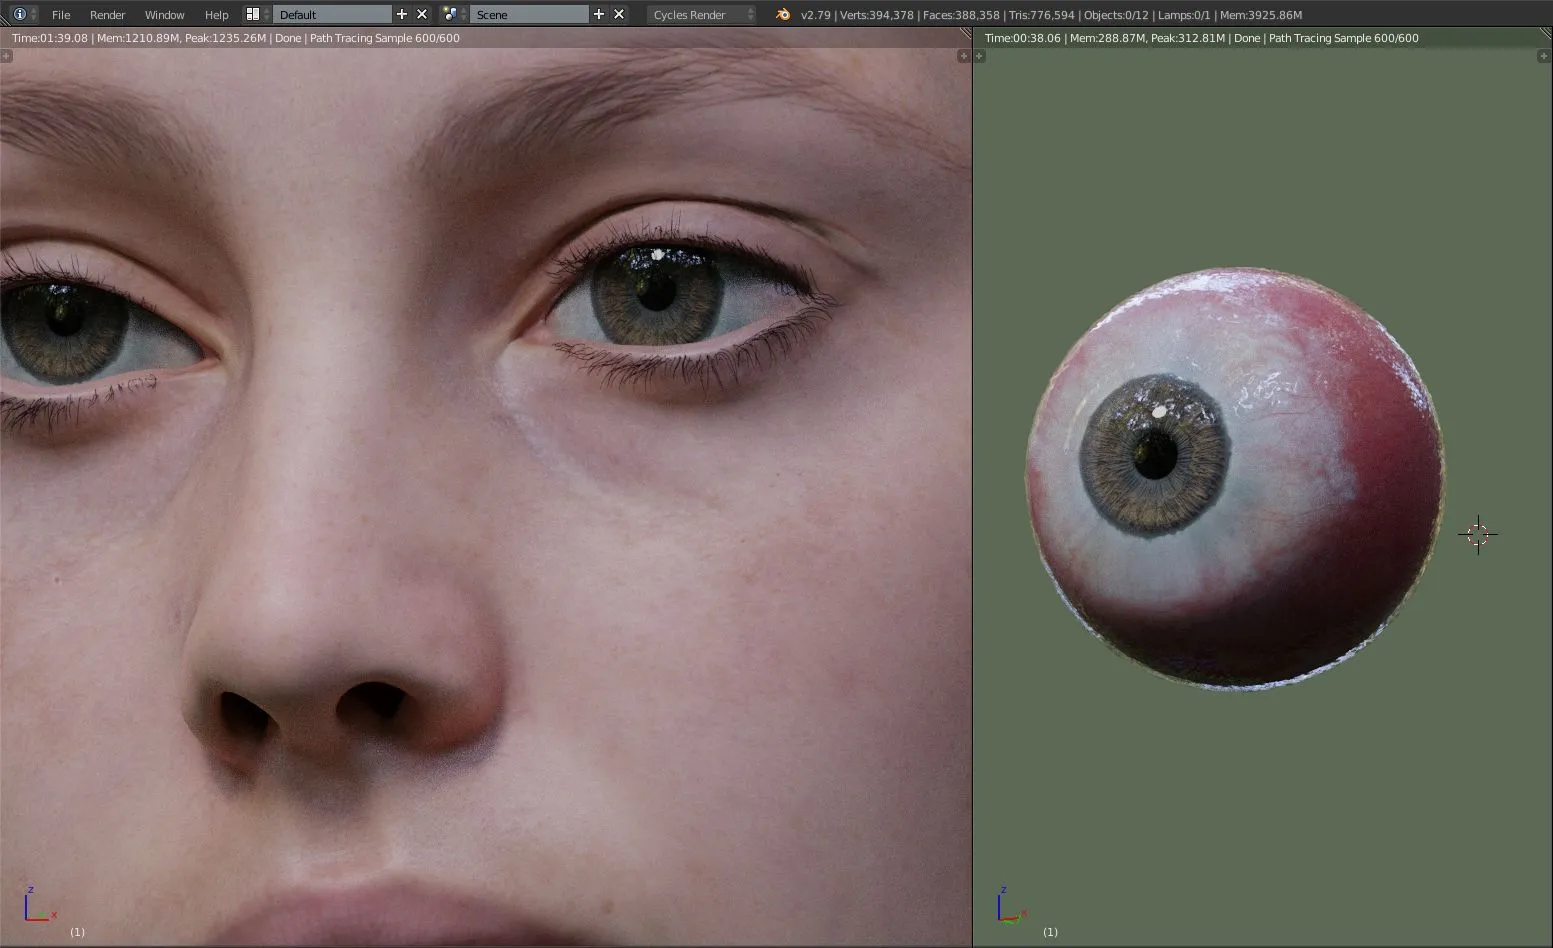Click the left viewport axis gizmo
This screenshot has height=948, width=1553.
40,904
